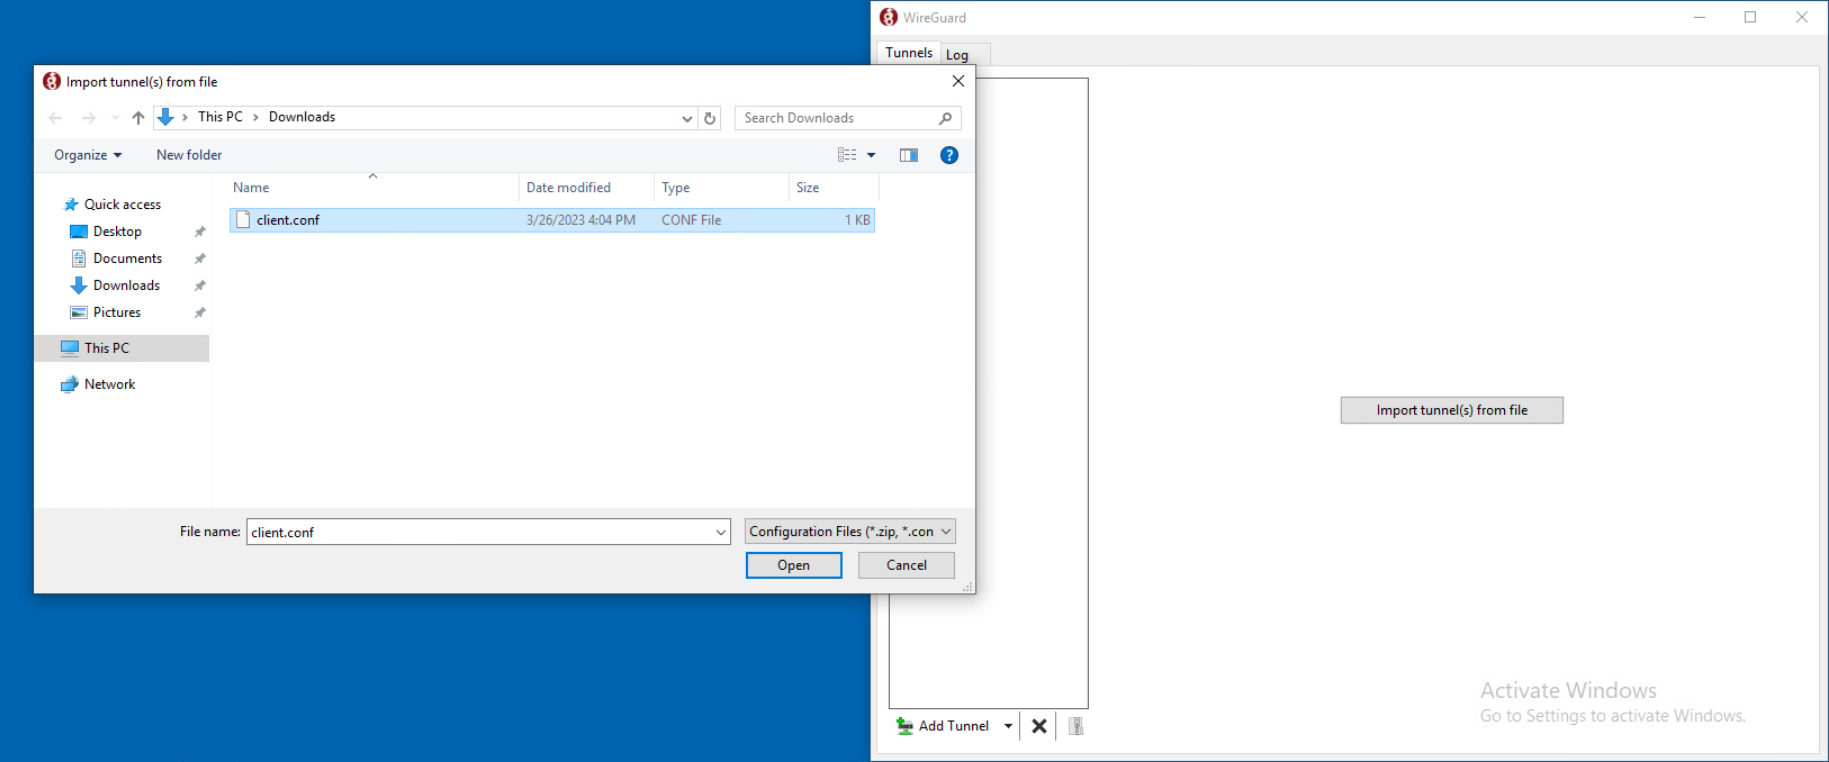
Task: Click the client.conf file icon
Action: pos(243,220)
